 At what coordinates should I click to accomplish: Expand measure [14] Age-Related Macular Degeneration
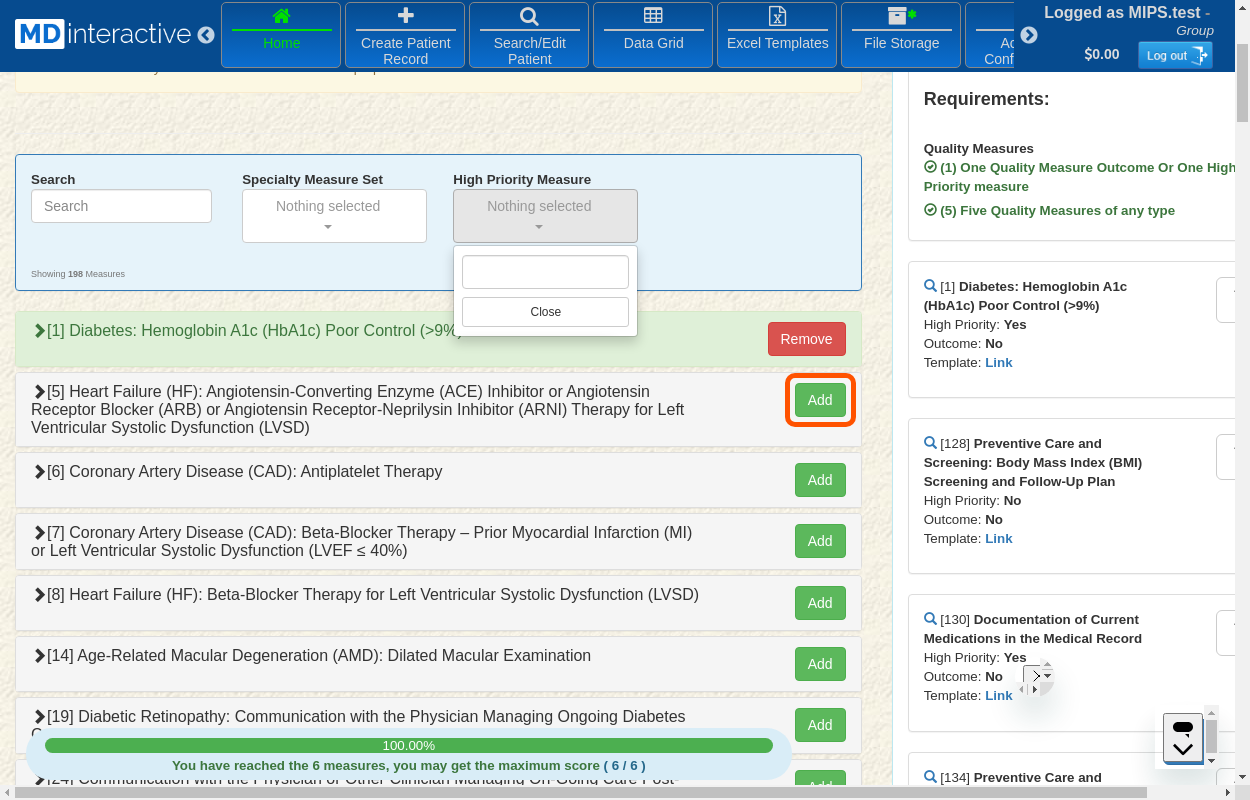click(x=40, y=656)
